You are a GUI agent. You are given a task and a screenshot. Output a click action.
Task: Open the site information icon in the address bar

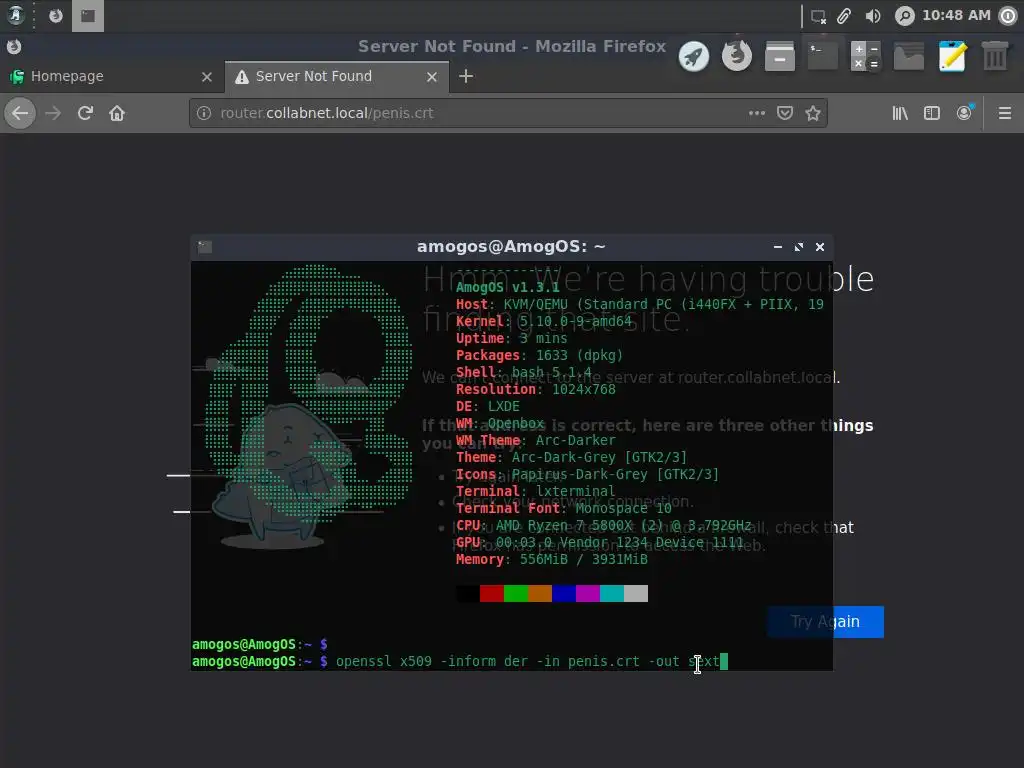coord(204,113)
